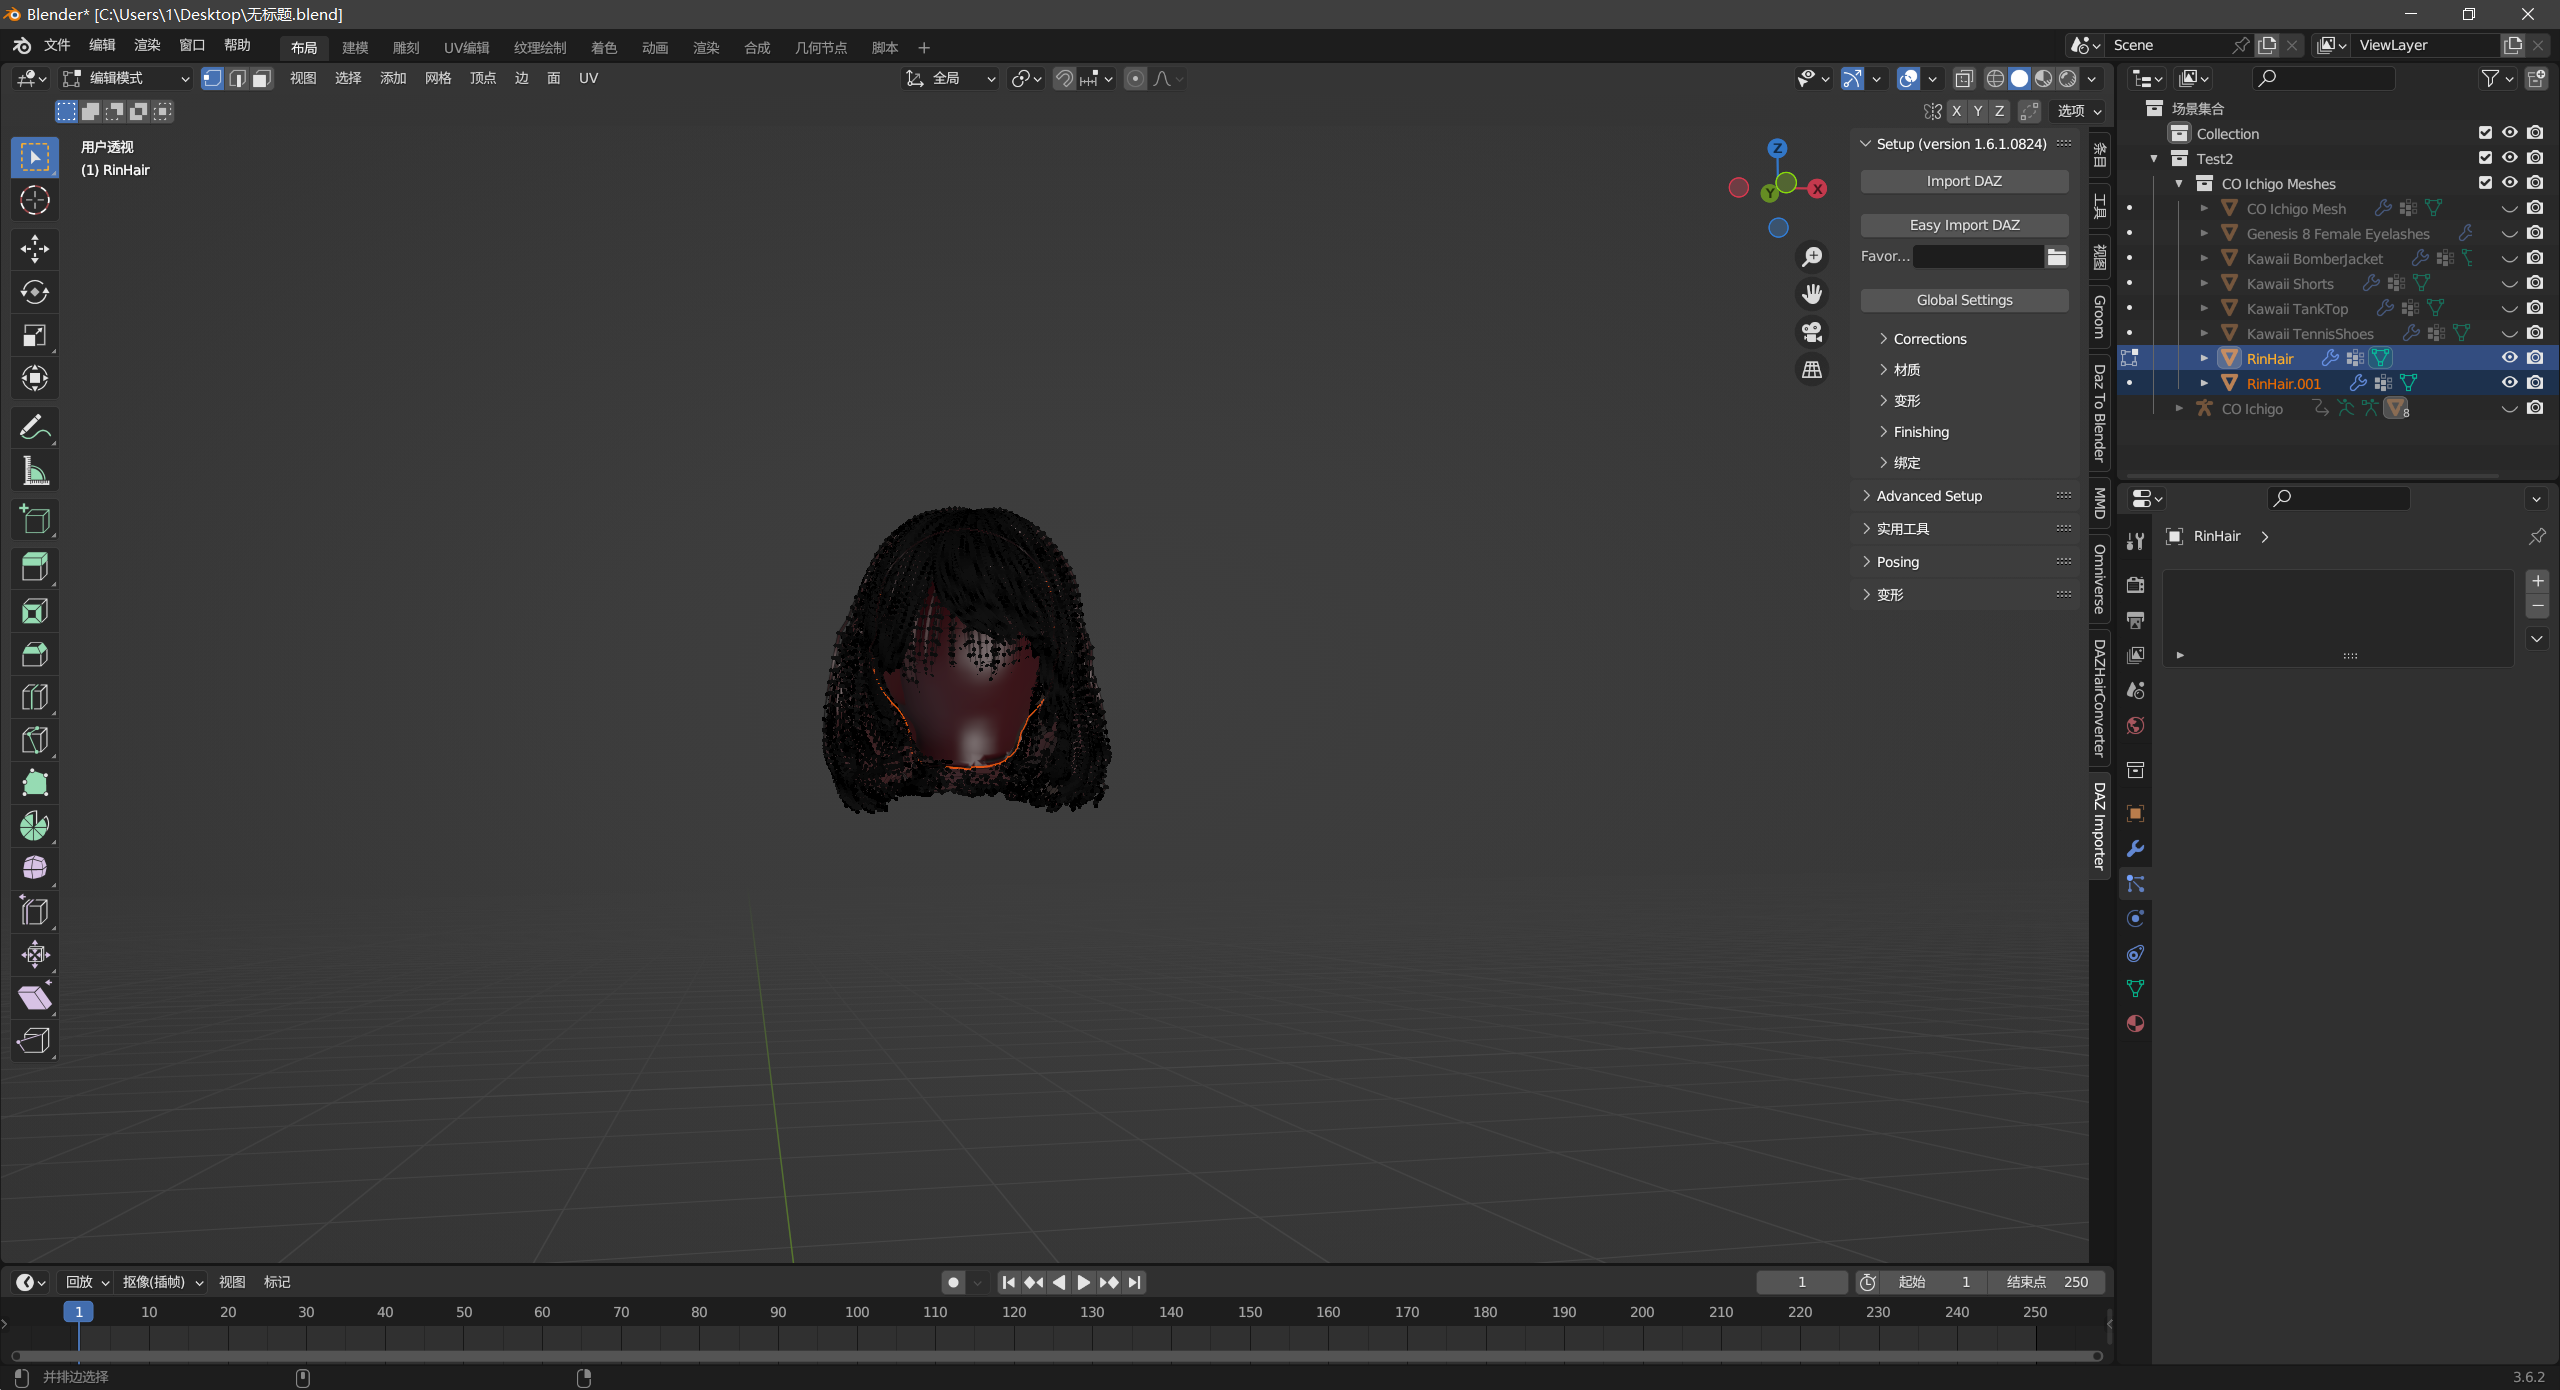Select the Rotate tool

[35, 292]
